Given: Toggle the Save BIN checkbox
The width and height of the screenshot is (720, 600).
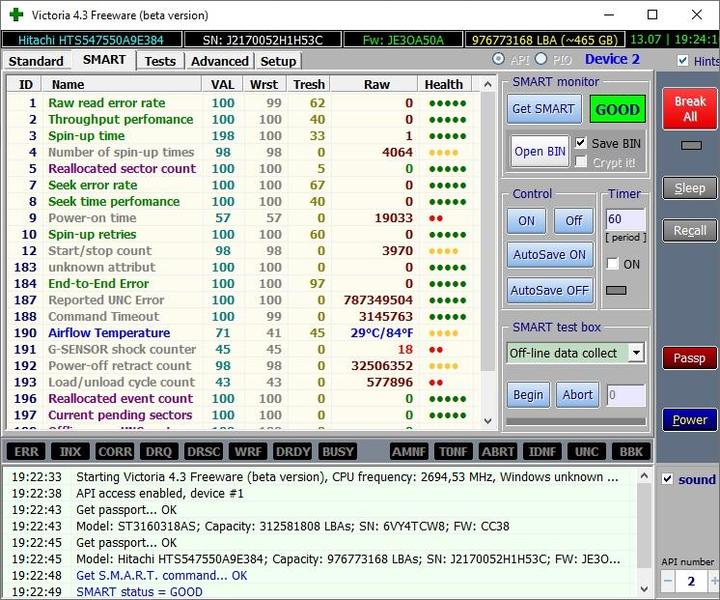Looking at the screenshot, I should pos(582,143).
